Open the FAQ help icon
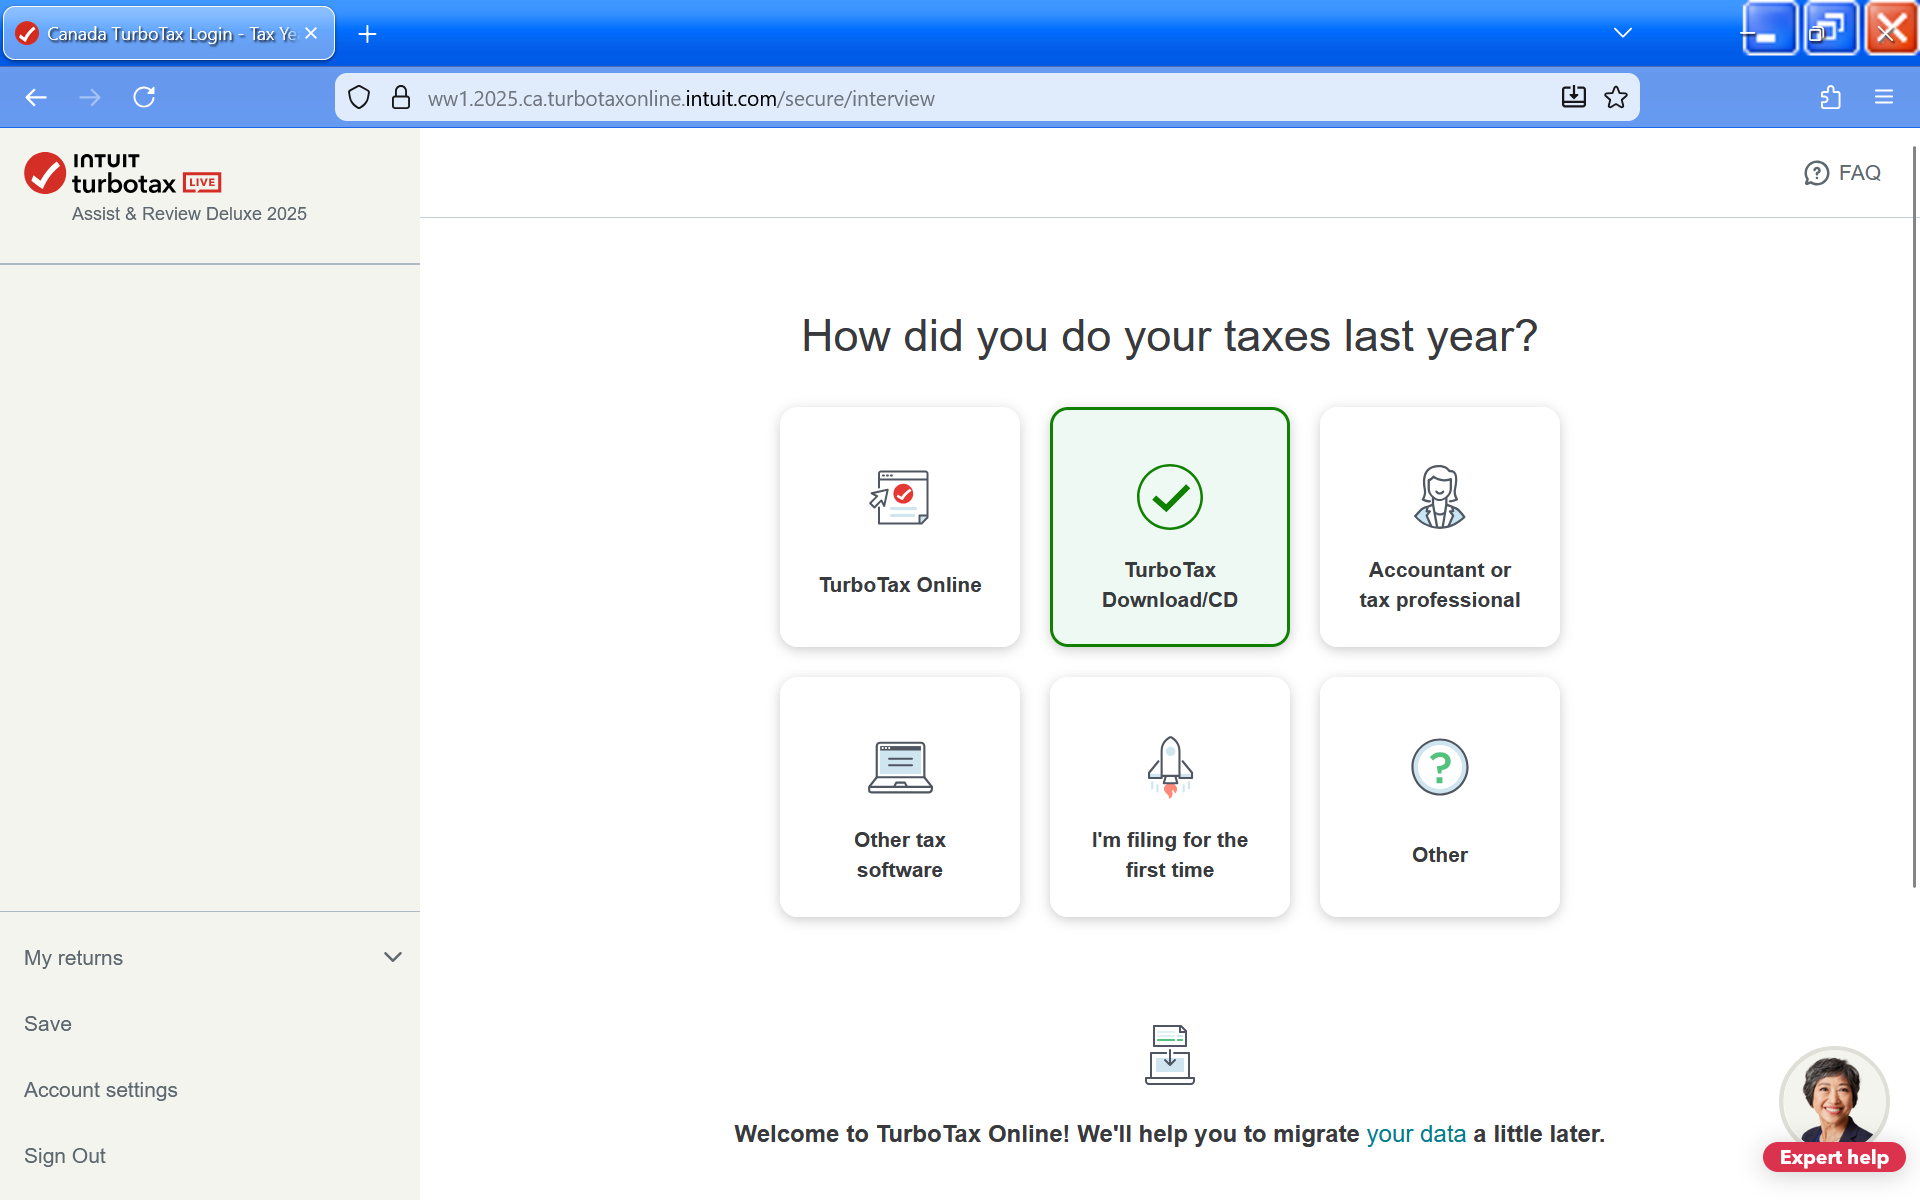Screen dimensions: 1920x1200 [1816, 173]
